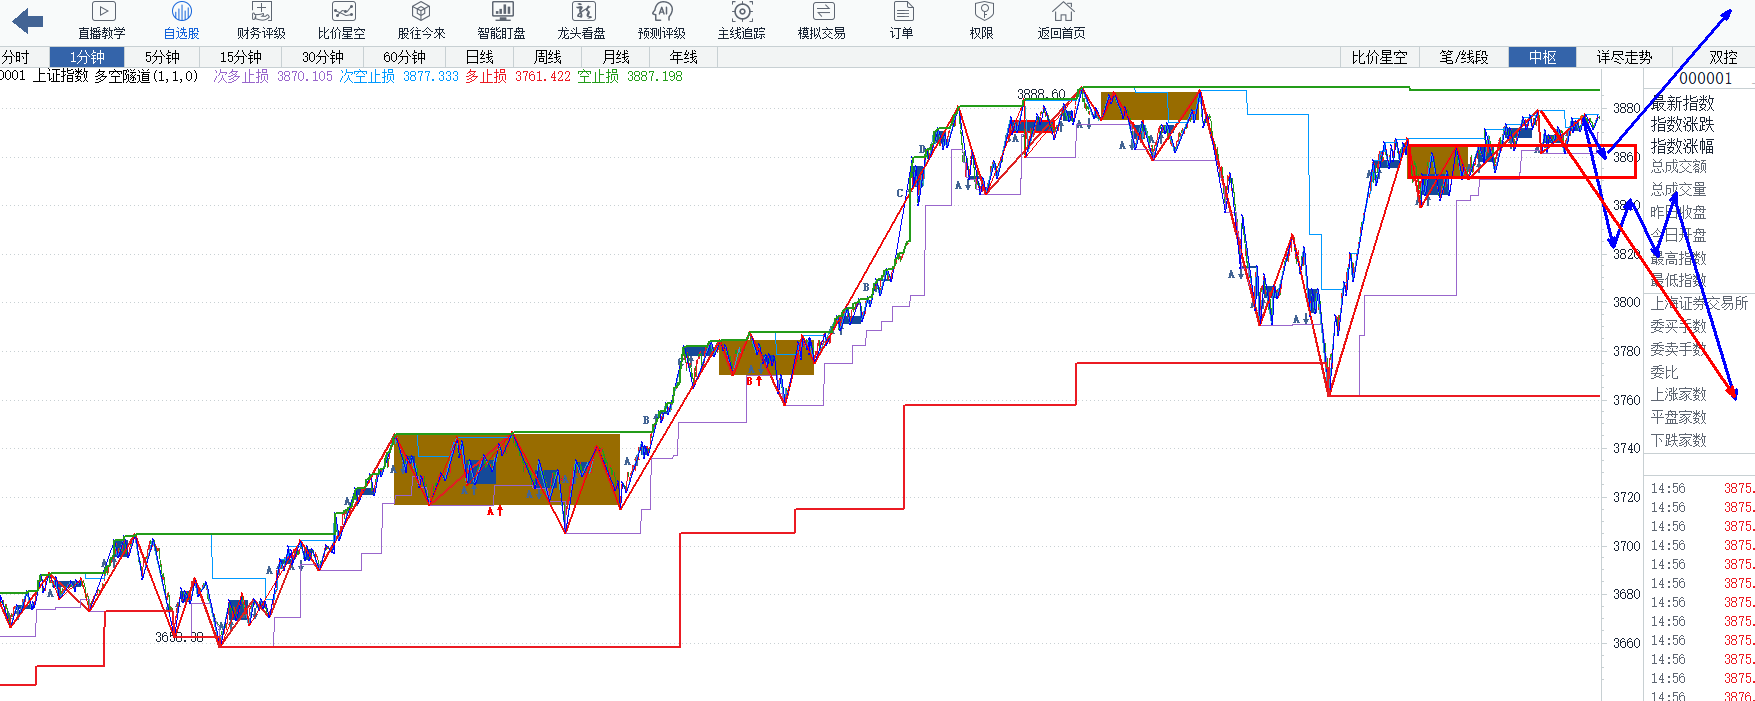Toggle the 笔/线段 overlay button
This screenshot has width=1755, height=701.
click(1464, 57)
